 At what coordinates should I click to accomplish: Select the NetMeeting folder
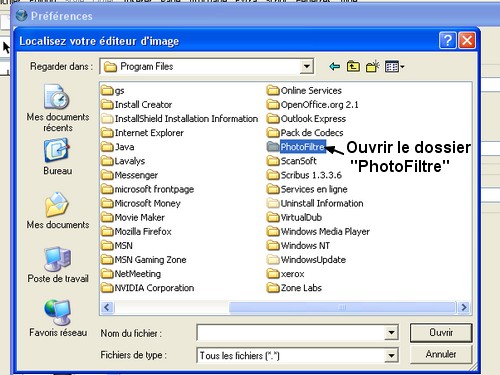131,274
